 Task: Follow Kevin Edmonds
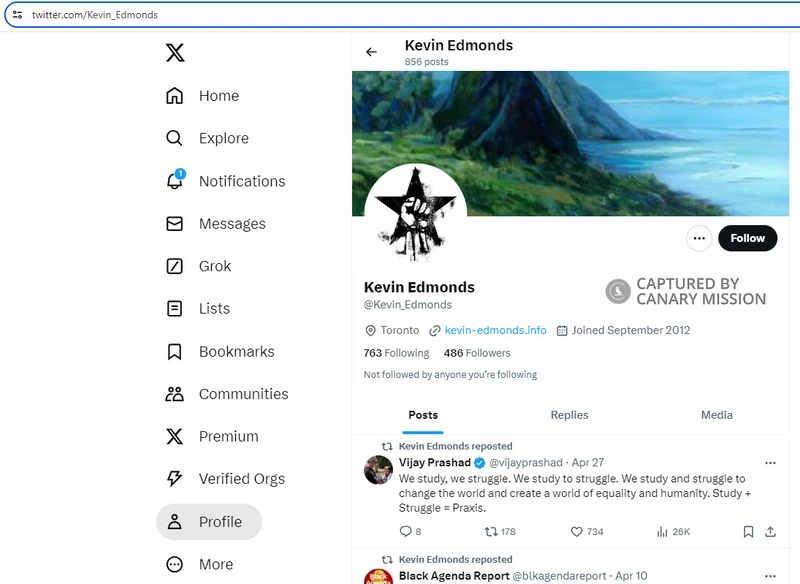[747, 238]
